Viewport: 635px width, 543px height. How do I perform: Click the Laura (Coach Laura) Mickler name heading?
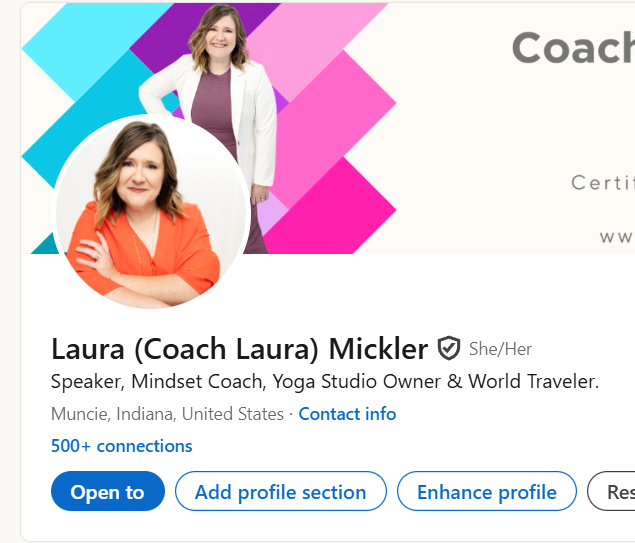click(x=239, y=349)
